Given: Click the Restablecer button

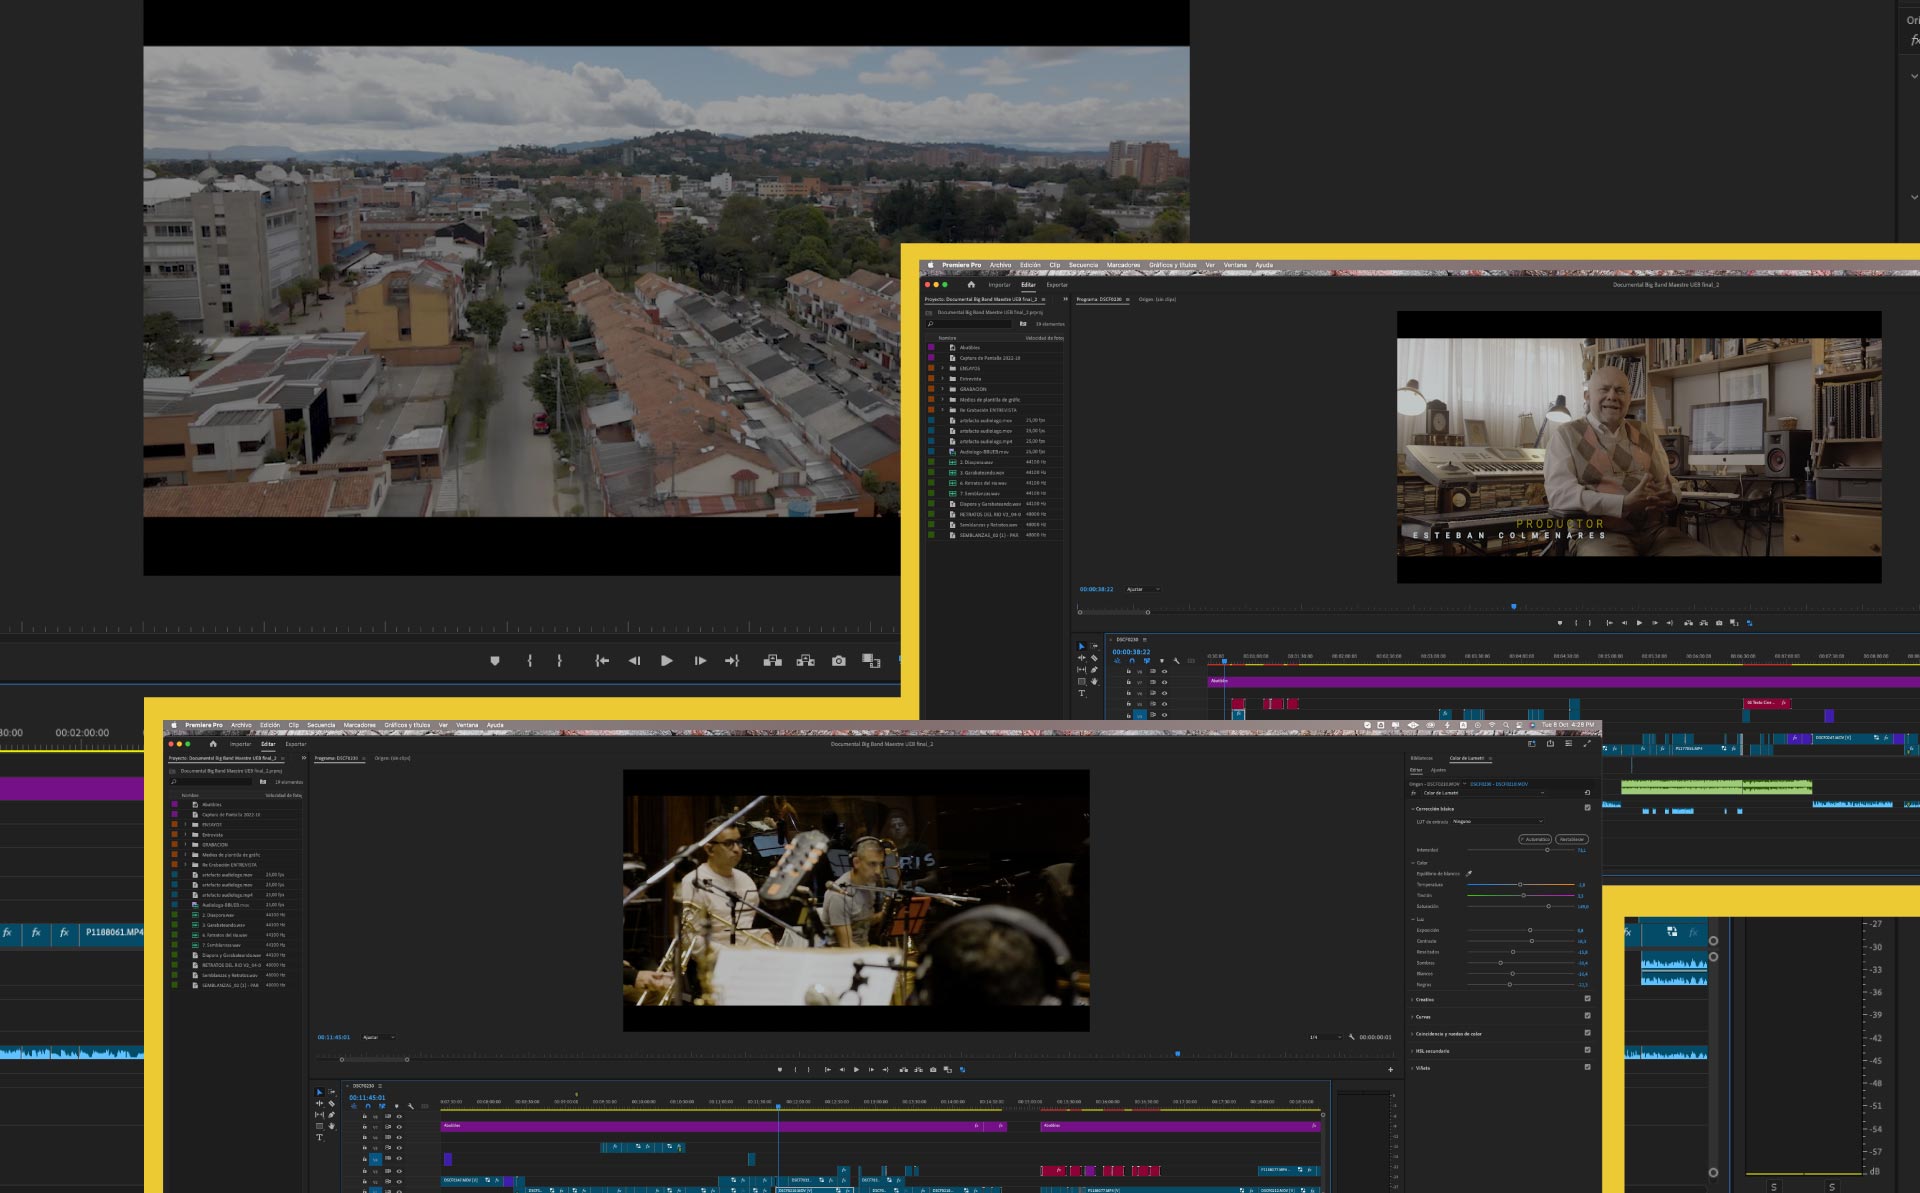Looking at the screenshot, I should [1572, 839].
